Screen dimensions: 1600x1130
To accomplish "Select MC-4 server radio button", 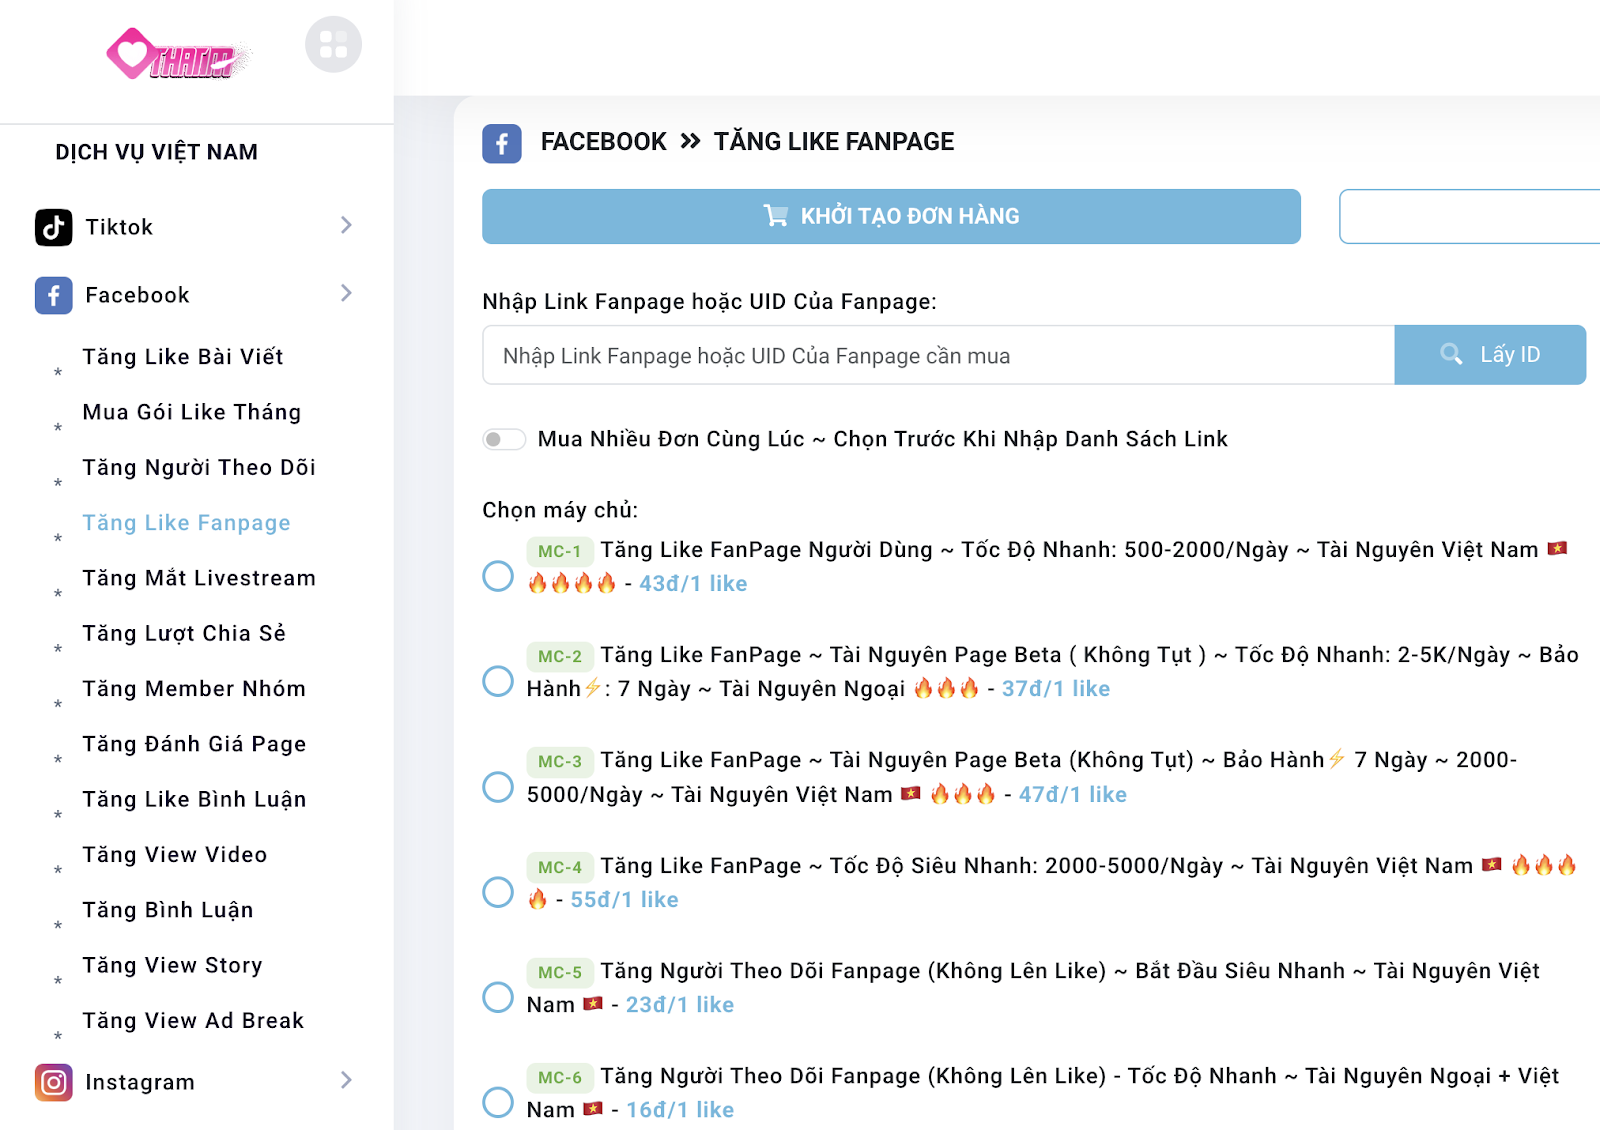I will click(x=498, y=892).
